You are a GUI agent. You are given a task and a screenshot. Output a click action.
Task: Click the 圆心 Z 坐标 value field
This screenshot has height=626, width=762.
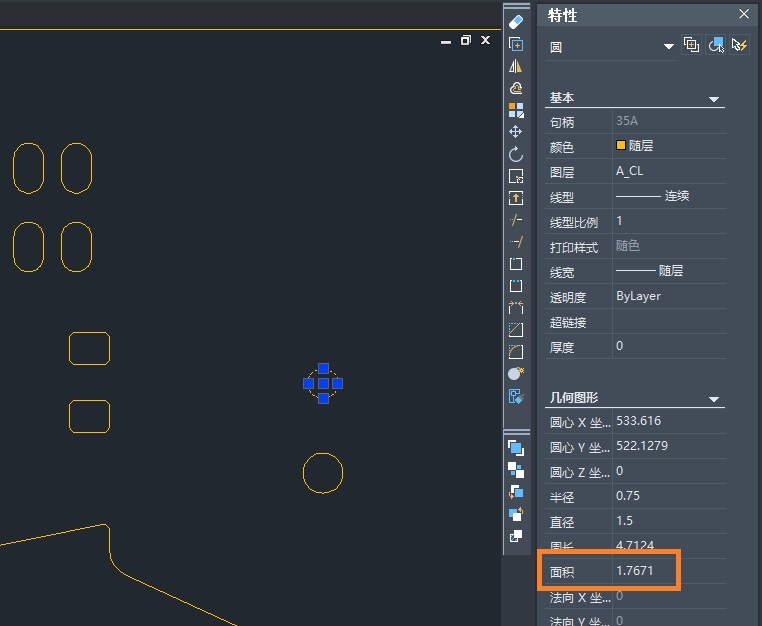669,471
